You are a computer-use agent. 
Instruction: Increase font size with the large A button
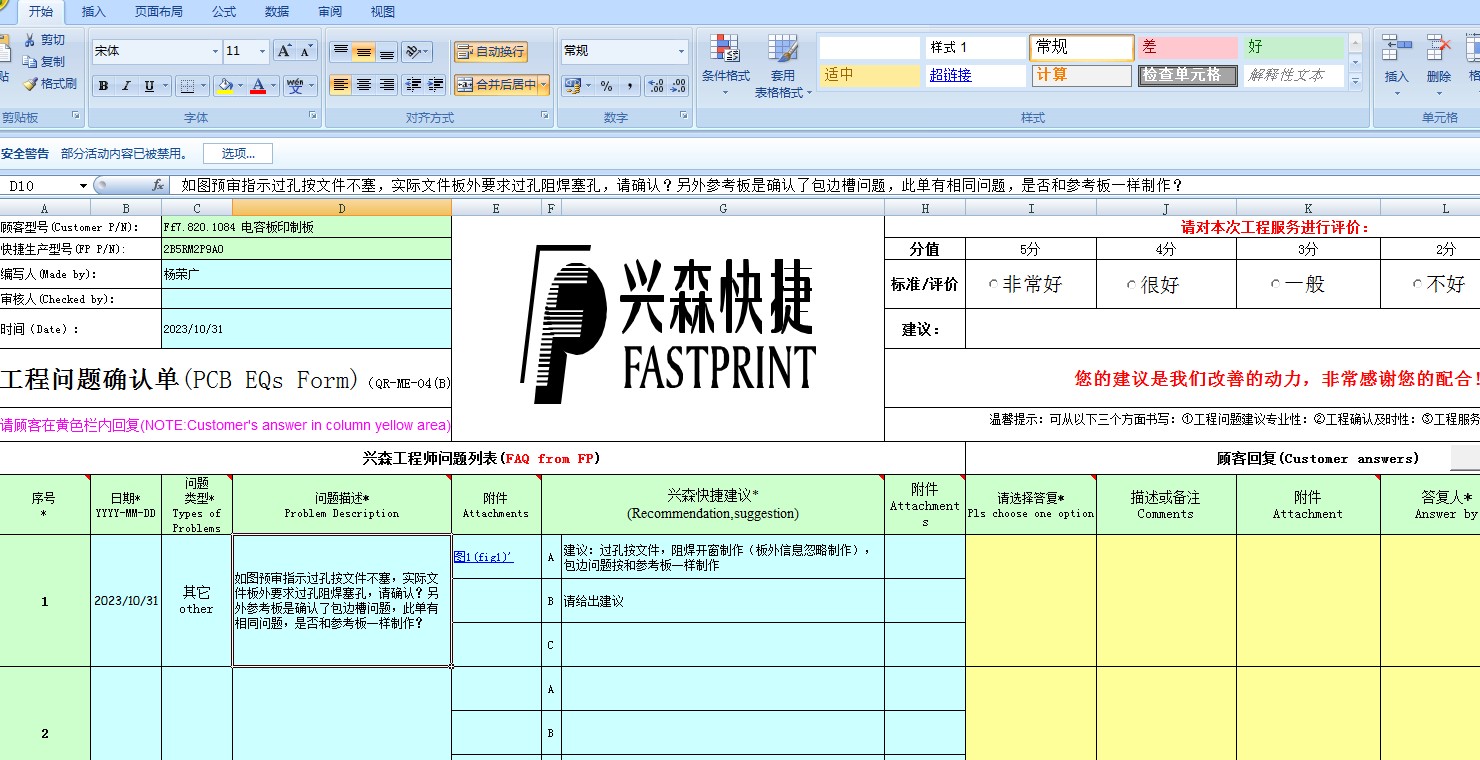(284, 51)
